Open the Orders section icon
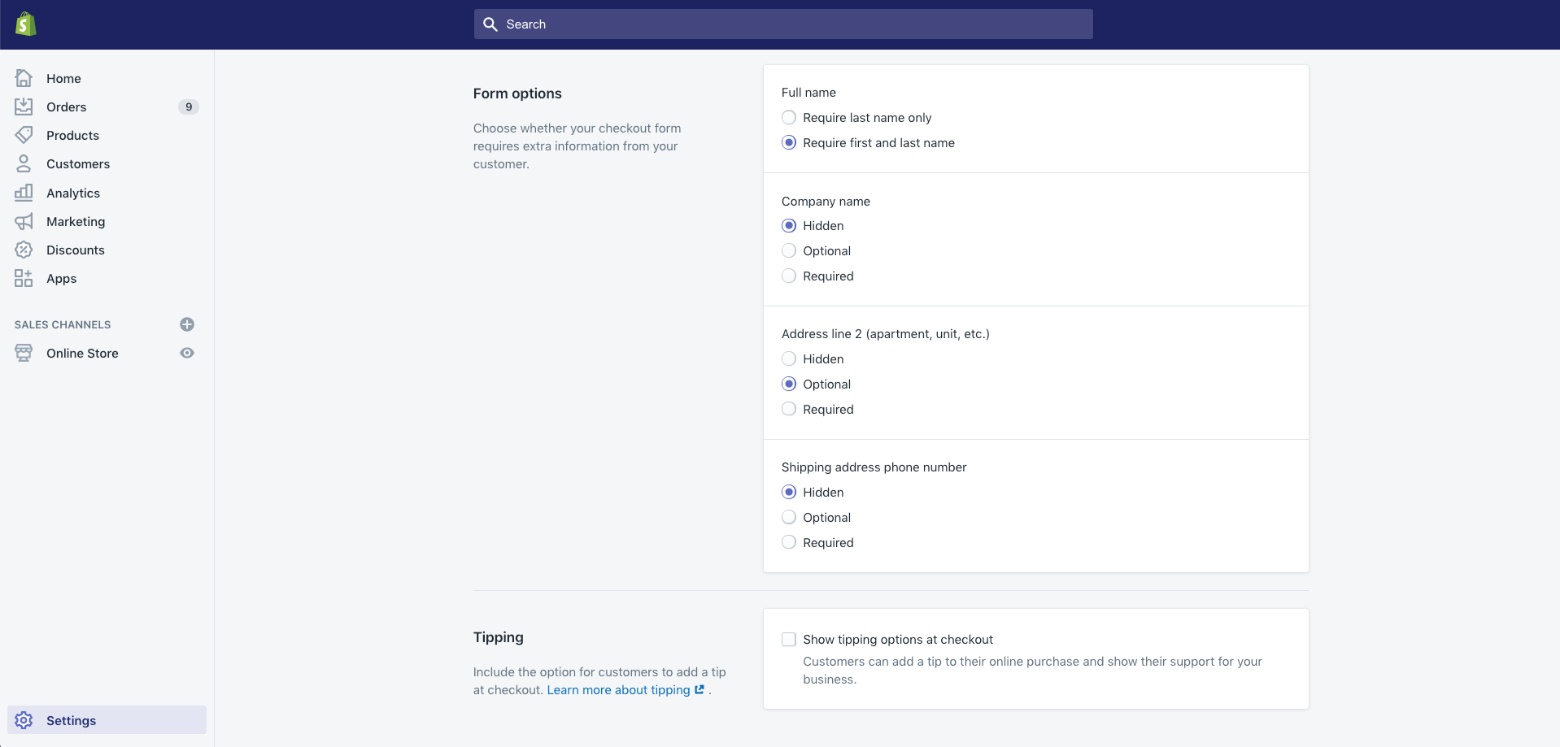The image size is (1560, 747). tap(24, 107)
